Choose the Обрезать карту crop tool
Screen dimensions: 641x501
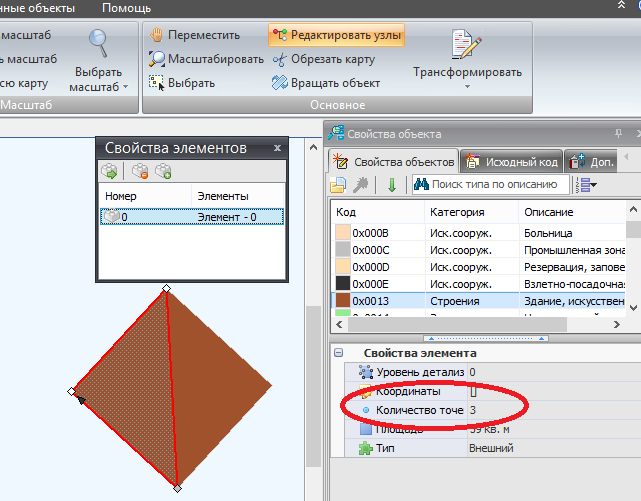324,59
